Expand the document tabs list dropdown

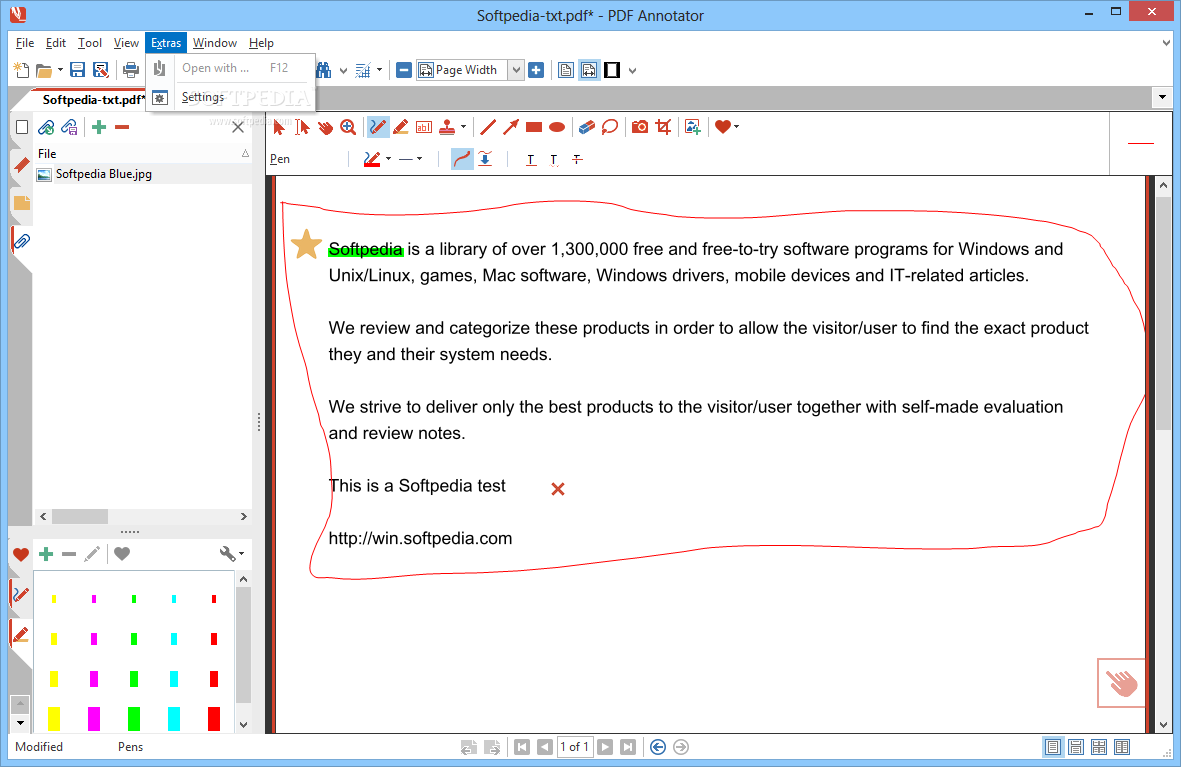(x=1162, y=97)
